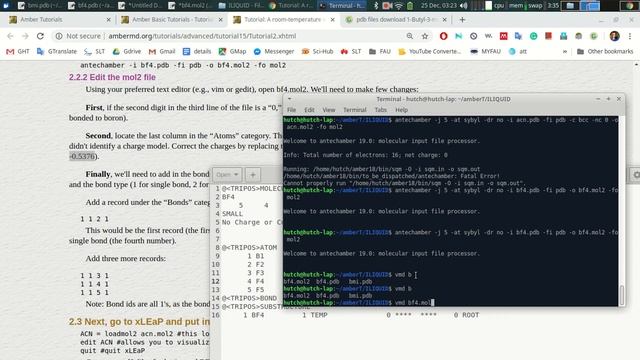Click the Chrome back arrow
Image resolution: width=640 pixels, height=360 pixels.
tap(10, 36)
